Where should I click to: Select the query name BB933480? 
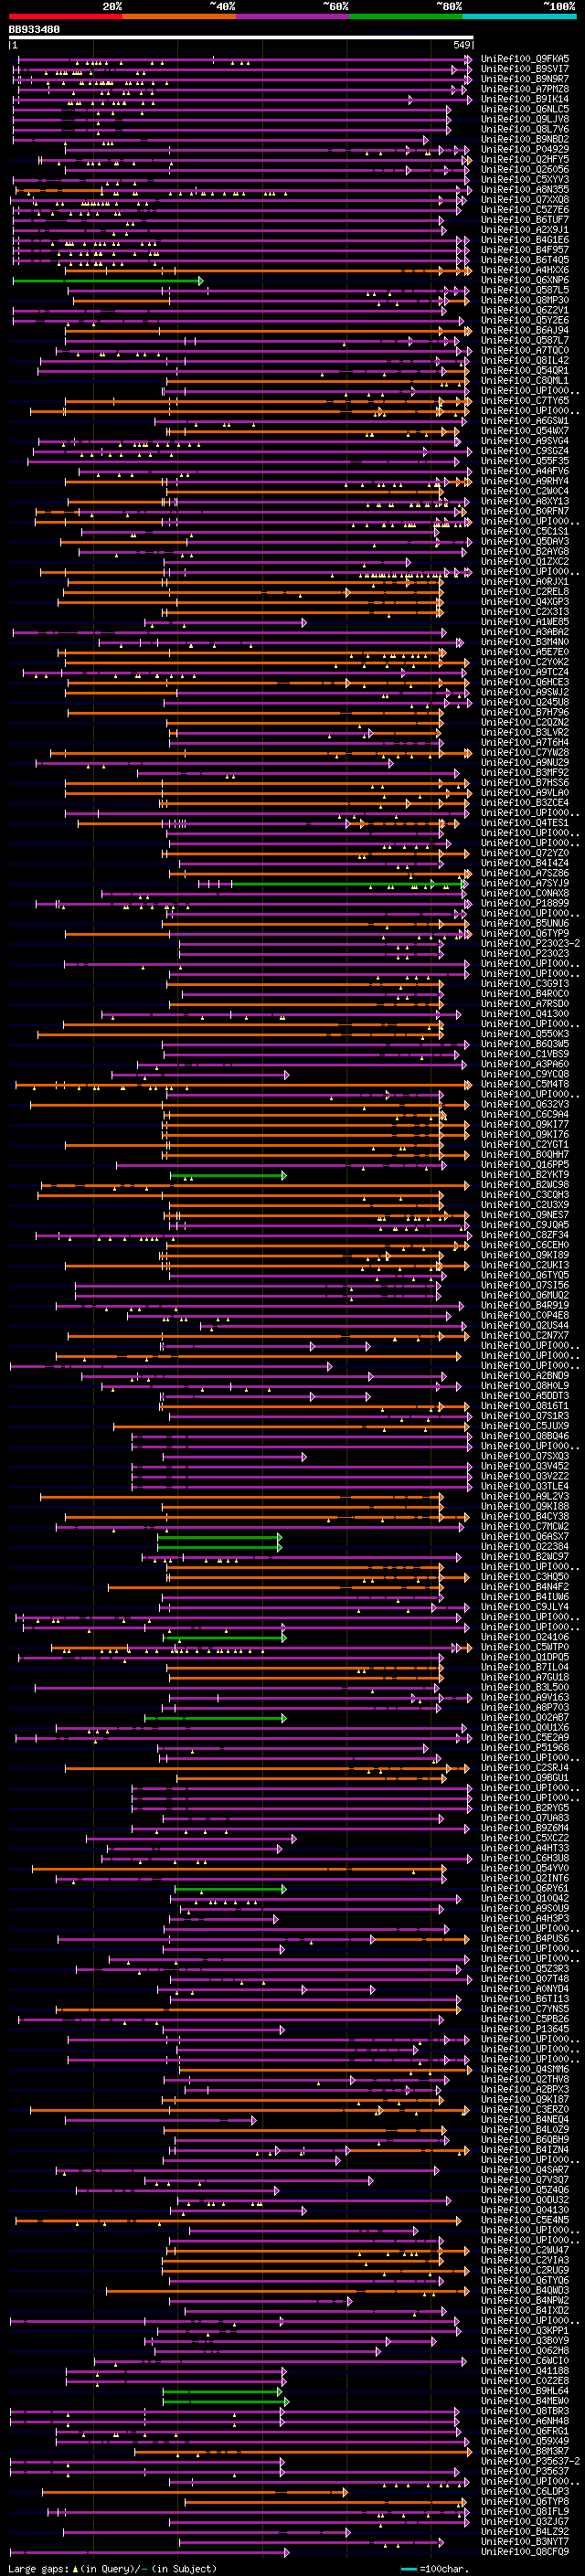pyautogui.click(x=34, y=30)
